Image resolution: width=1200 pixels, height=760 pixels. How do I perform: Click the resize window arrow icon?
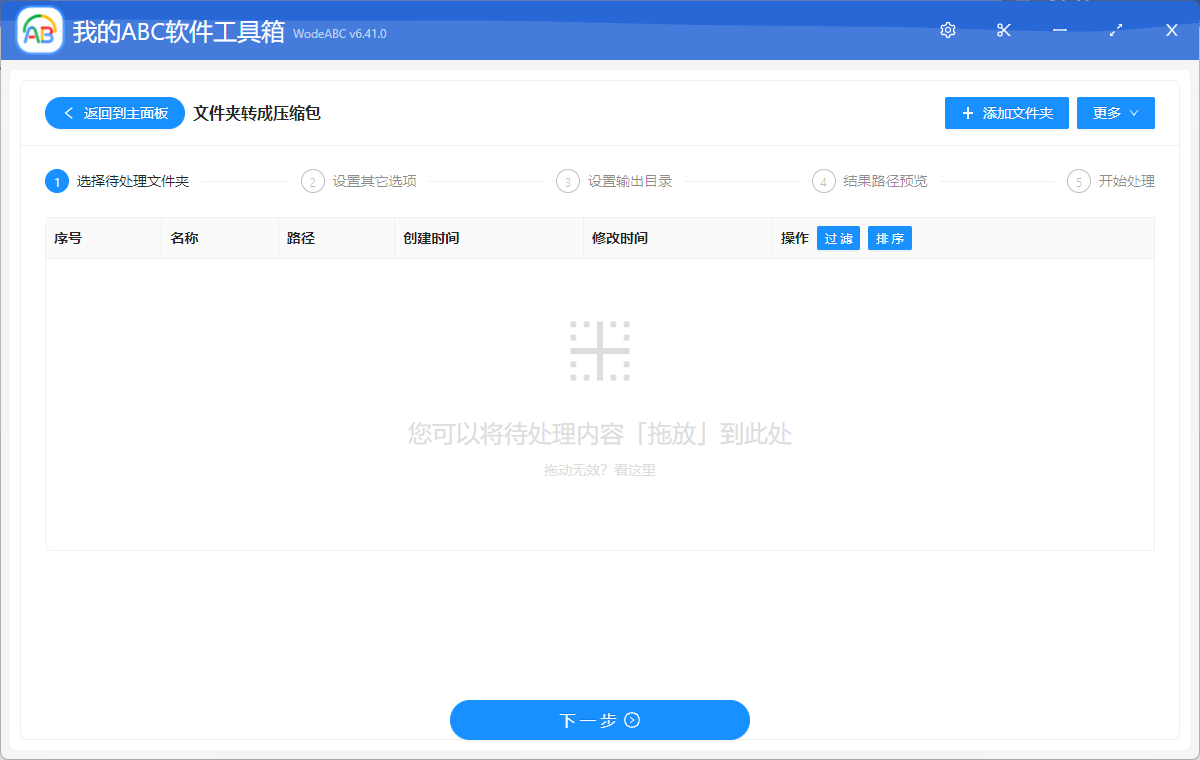coord(1115,30)
